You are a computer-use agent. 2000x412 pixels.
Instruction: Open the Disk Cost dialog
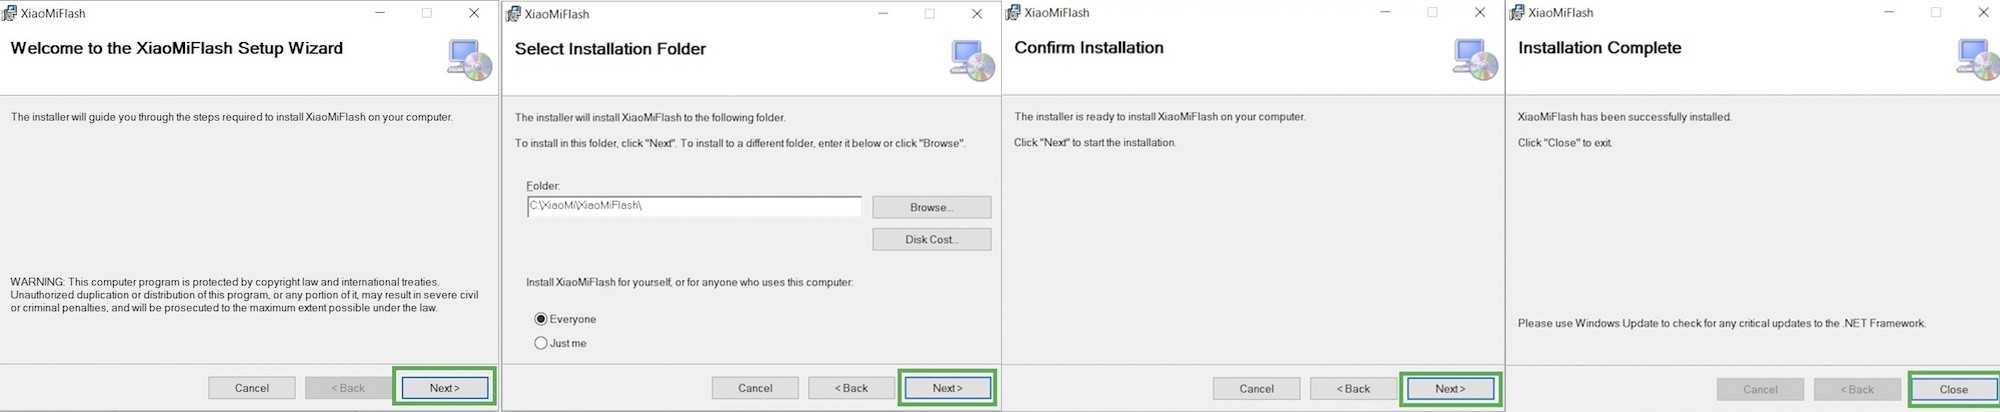tap(931, 239)
